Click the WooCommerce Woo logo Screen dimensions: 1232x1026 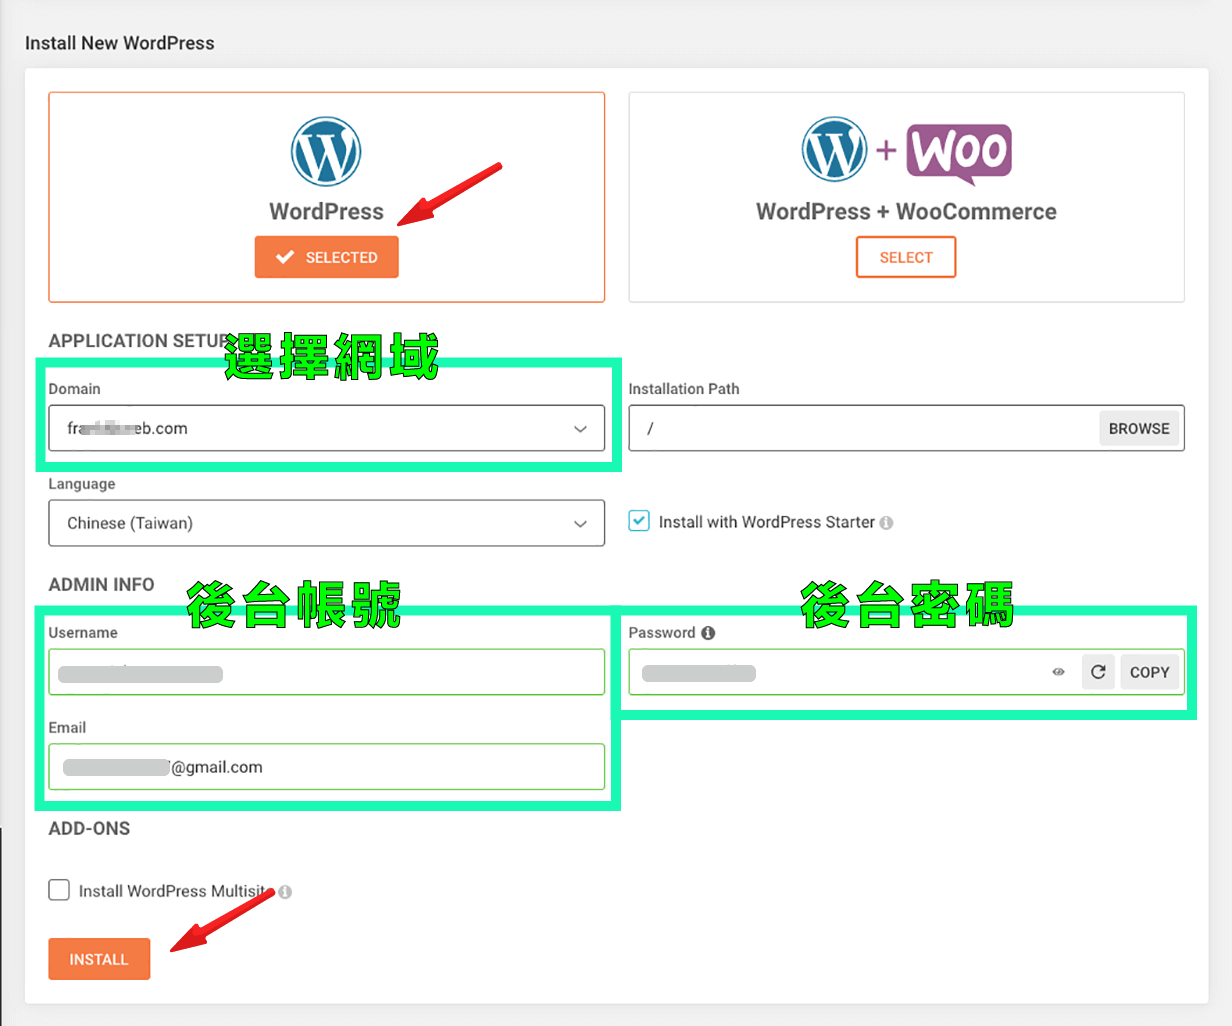[959, 153]
